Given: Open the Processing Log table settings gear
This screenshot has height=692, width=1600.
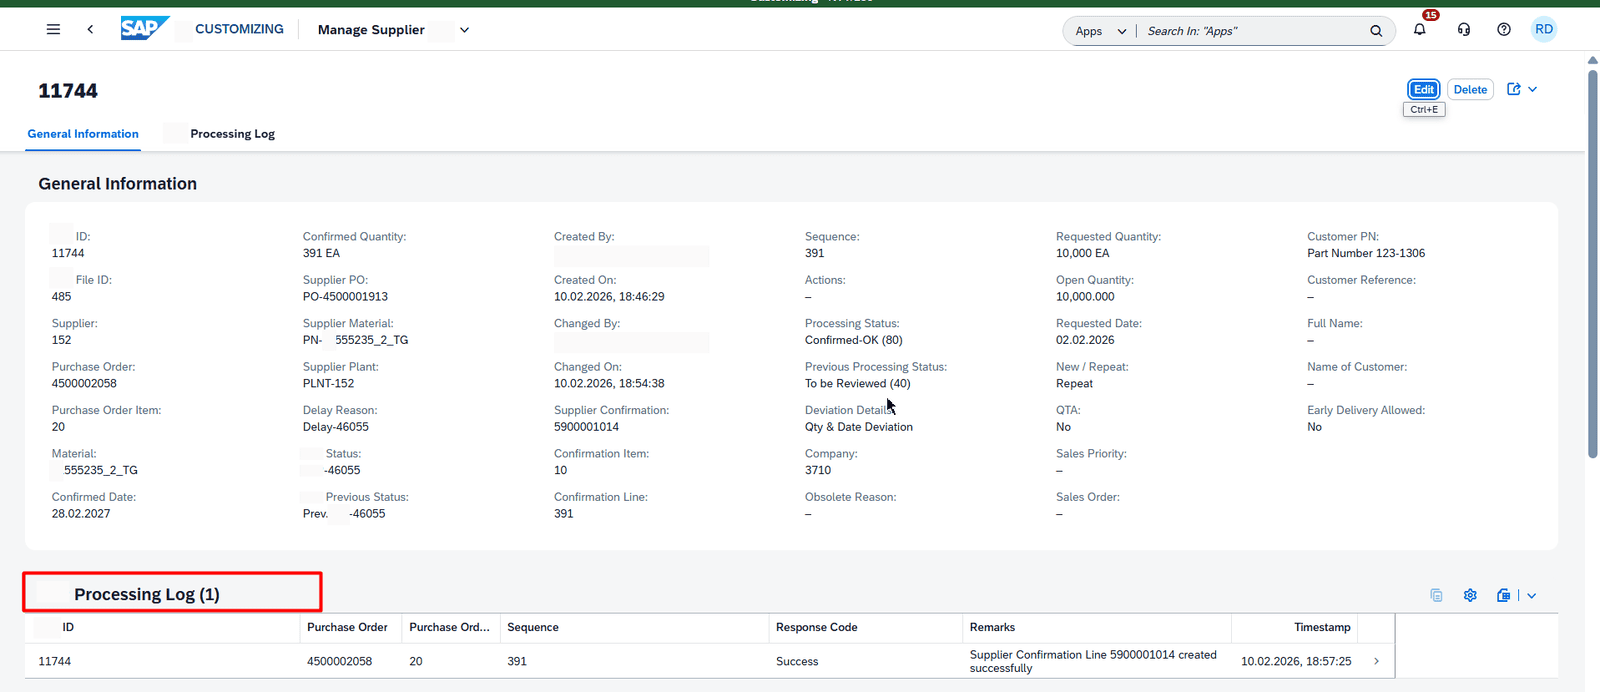Looking at the screenshot, I should click(1470, 595).
